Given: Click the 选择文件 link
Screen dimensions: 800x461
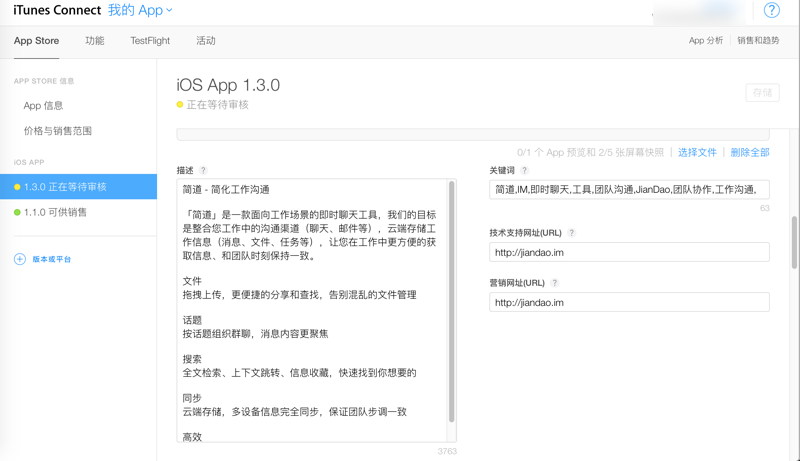Looking at the screenshot, I should pos(697,153).
